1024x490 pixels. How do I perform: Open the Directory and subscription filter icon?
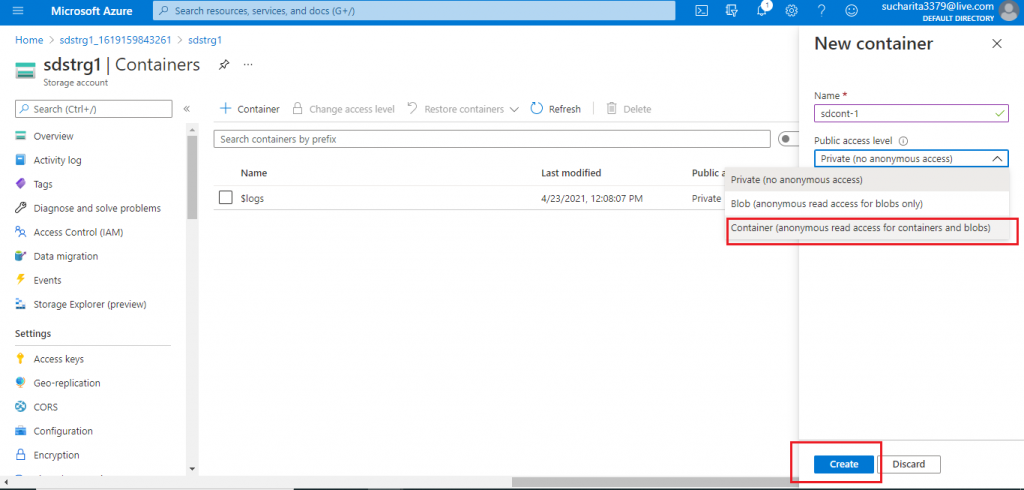(731, 10)
